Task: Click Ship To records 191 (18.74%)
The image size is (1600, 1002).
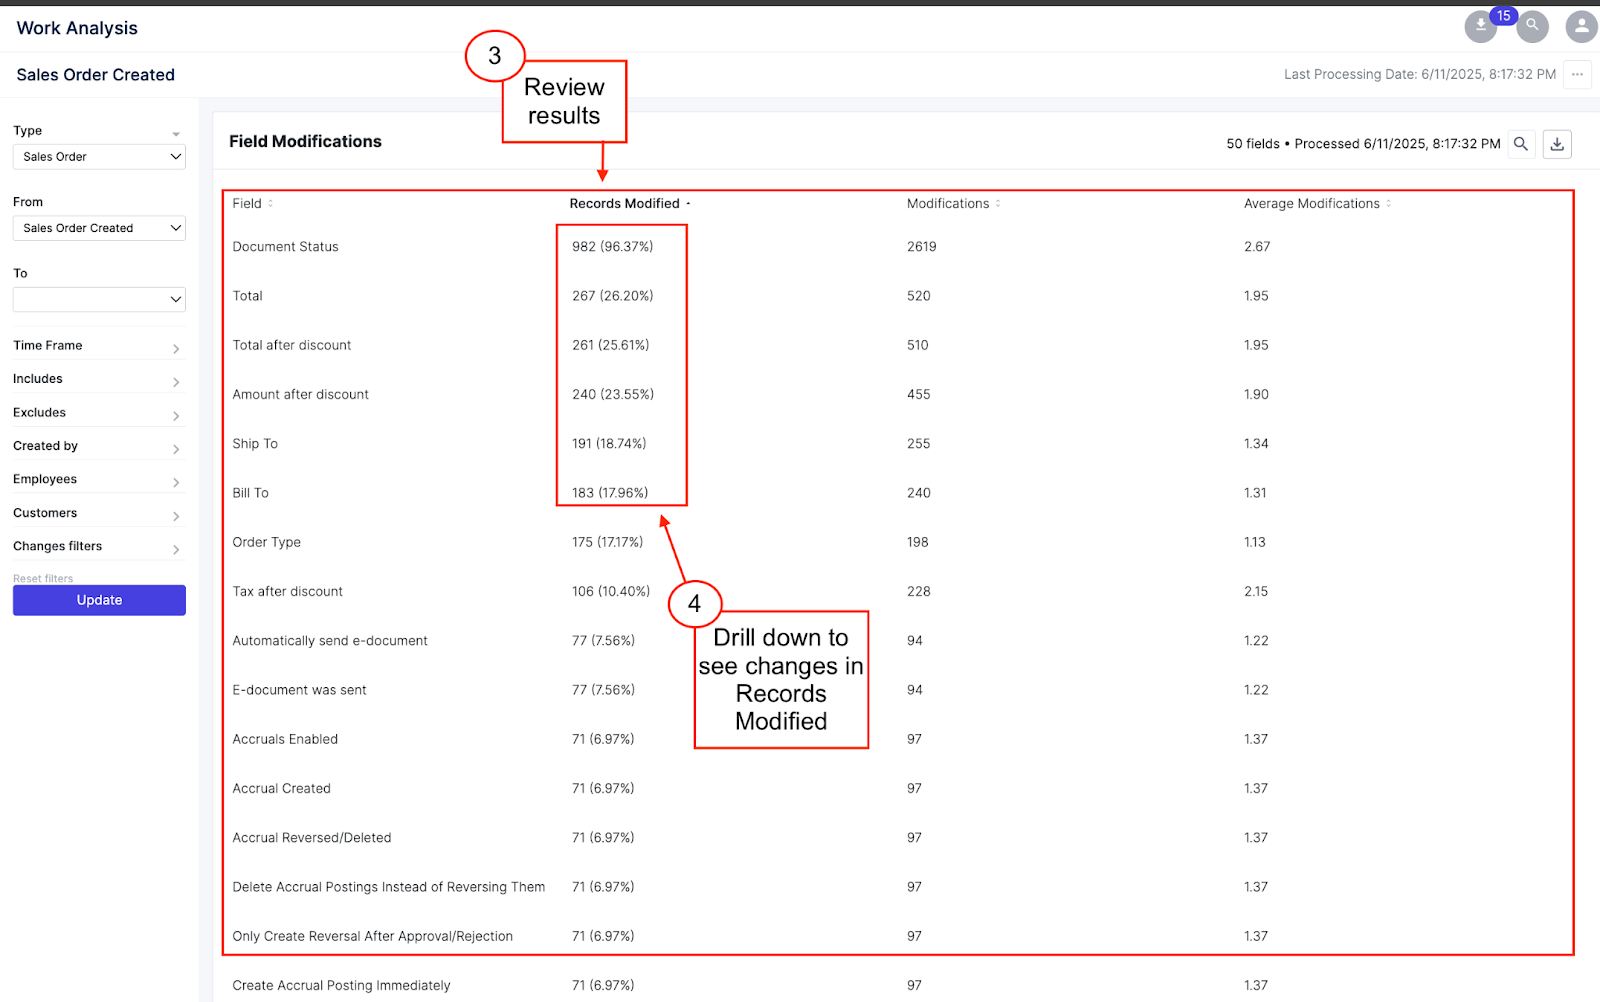Action: pos(609,444)
